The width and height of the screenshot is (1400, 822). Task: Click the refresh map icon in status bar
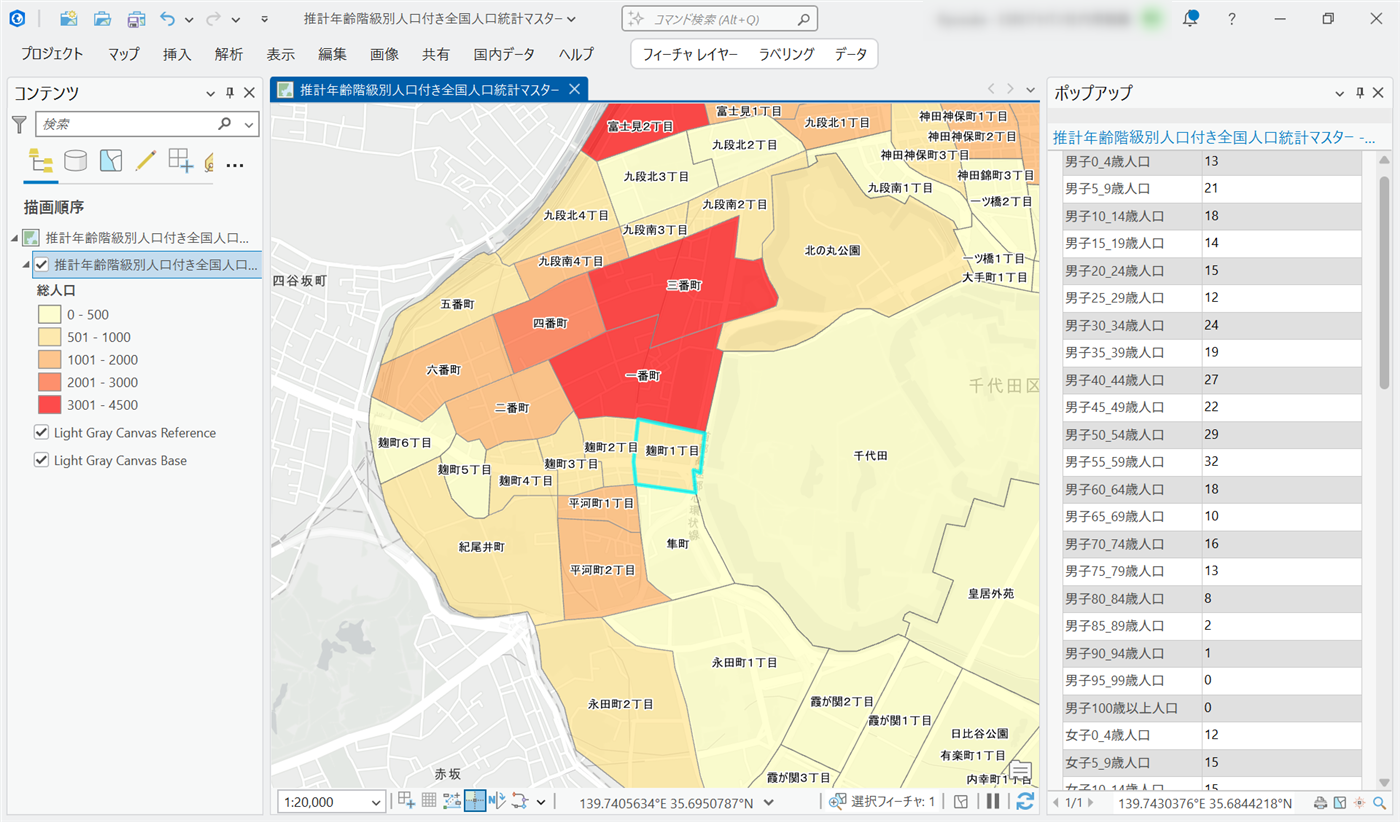click(1025, 801)
